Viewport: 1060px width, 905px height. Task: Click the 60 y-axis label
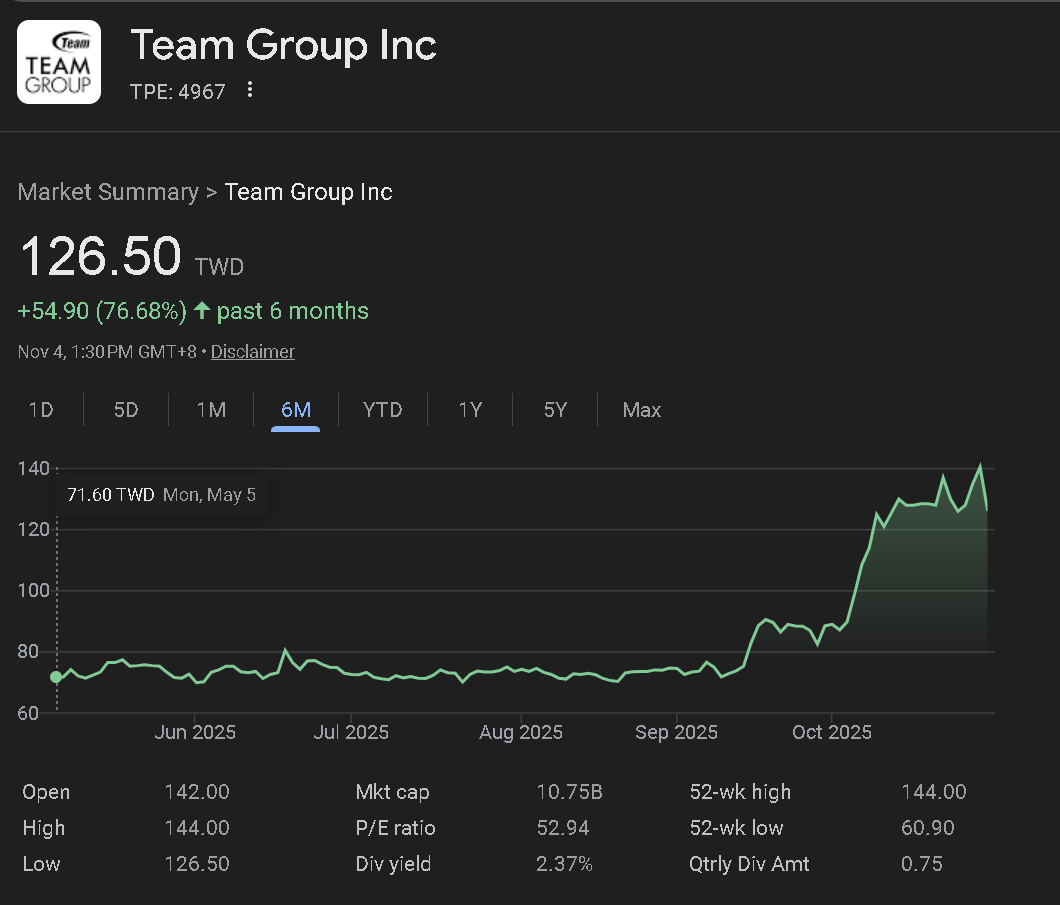click(x=28, y=713)
